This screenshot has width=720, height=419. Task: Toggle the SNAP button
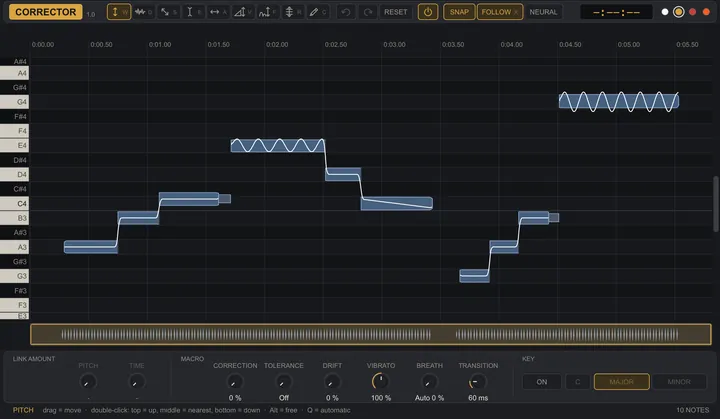[459, 12]
